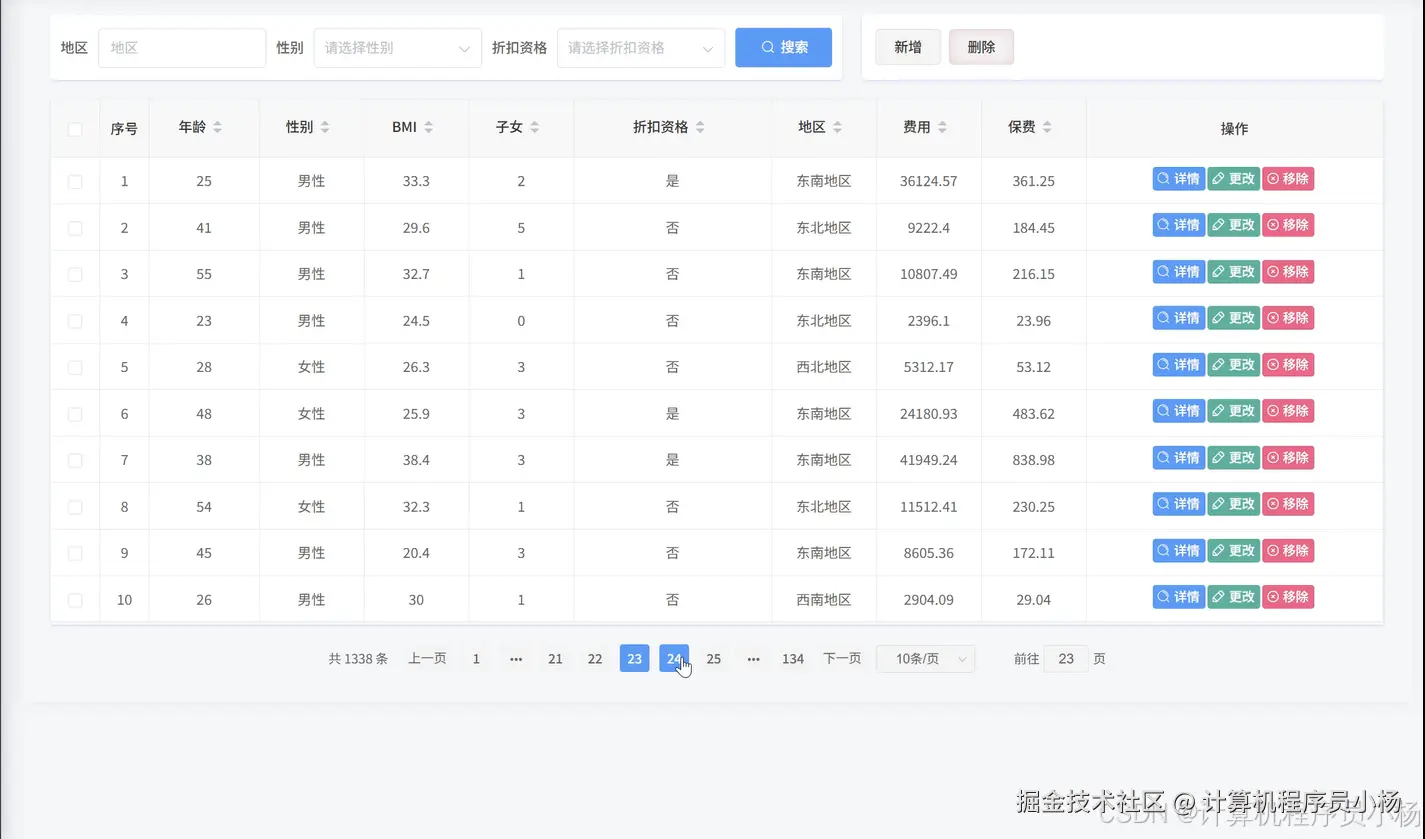
Task: Open 详情 for row 1
Action: (1179, 179)
